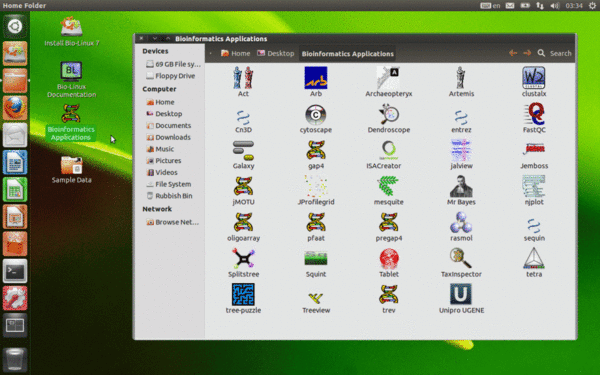Open Desktop in the sidebar
The width and height of the screenshot is (600, 375).
pyautogui.click(x=164, y=114)
